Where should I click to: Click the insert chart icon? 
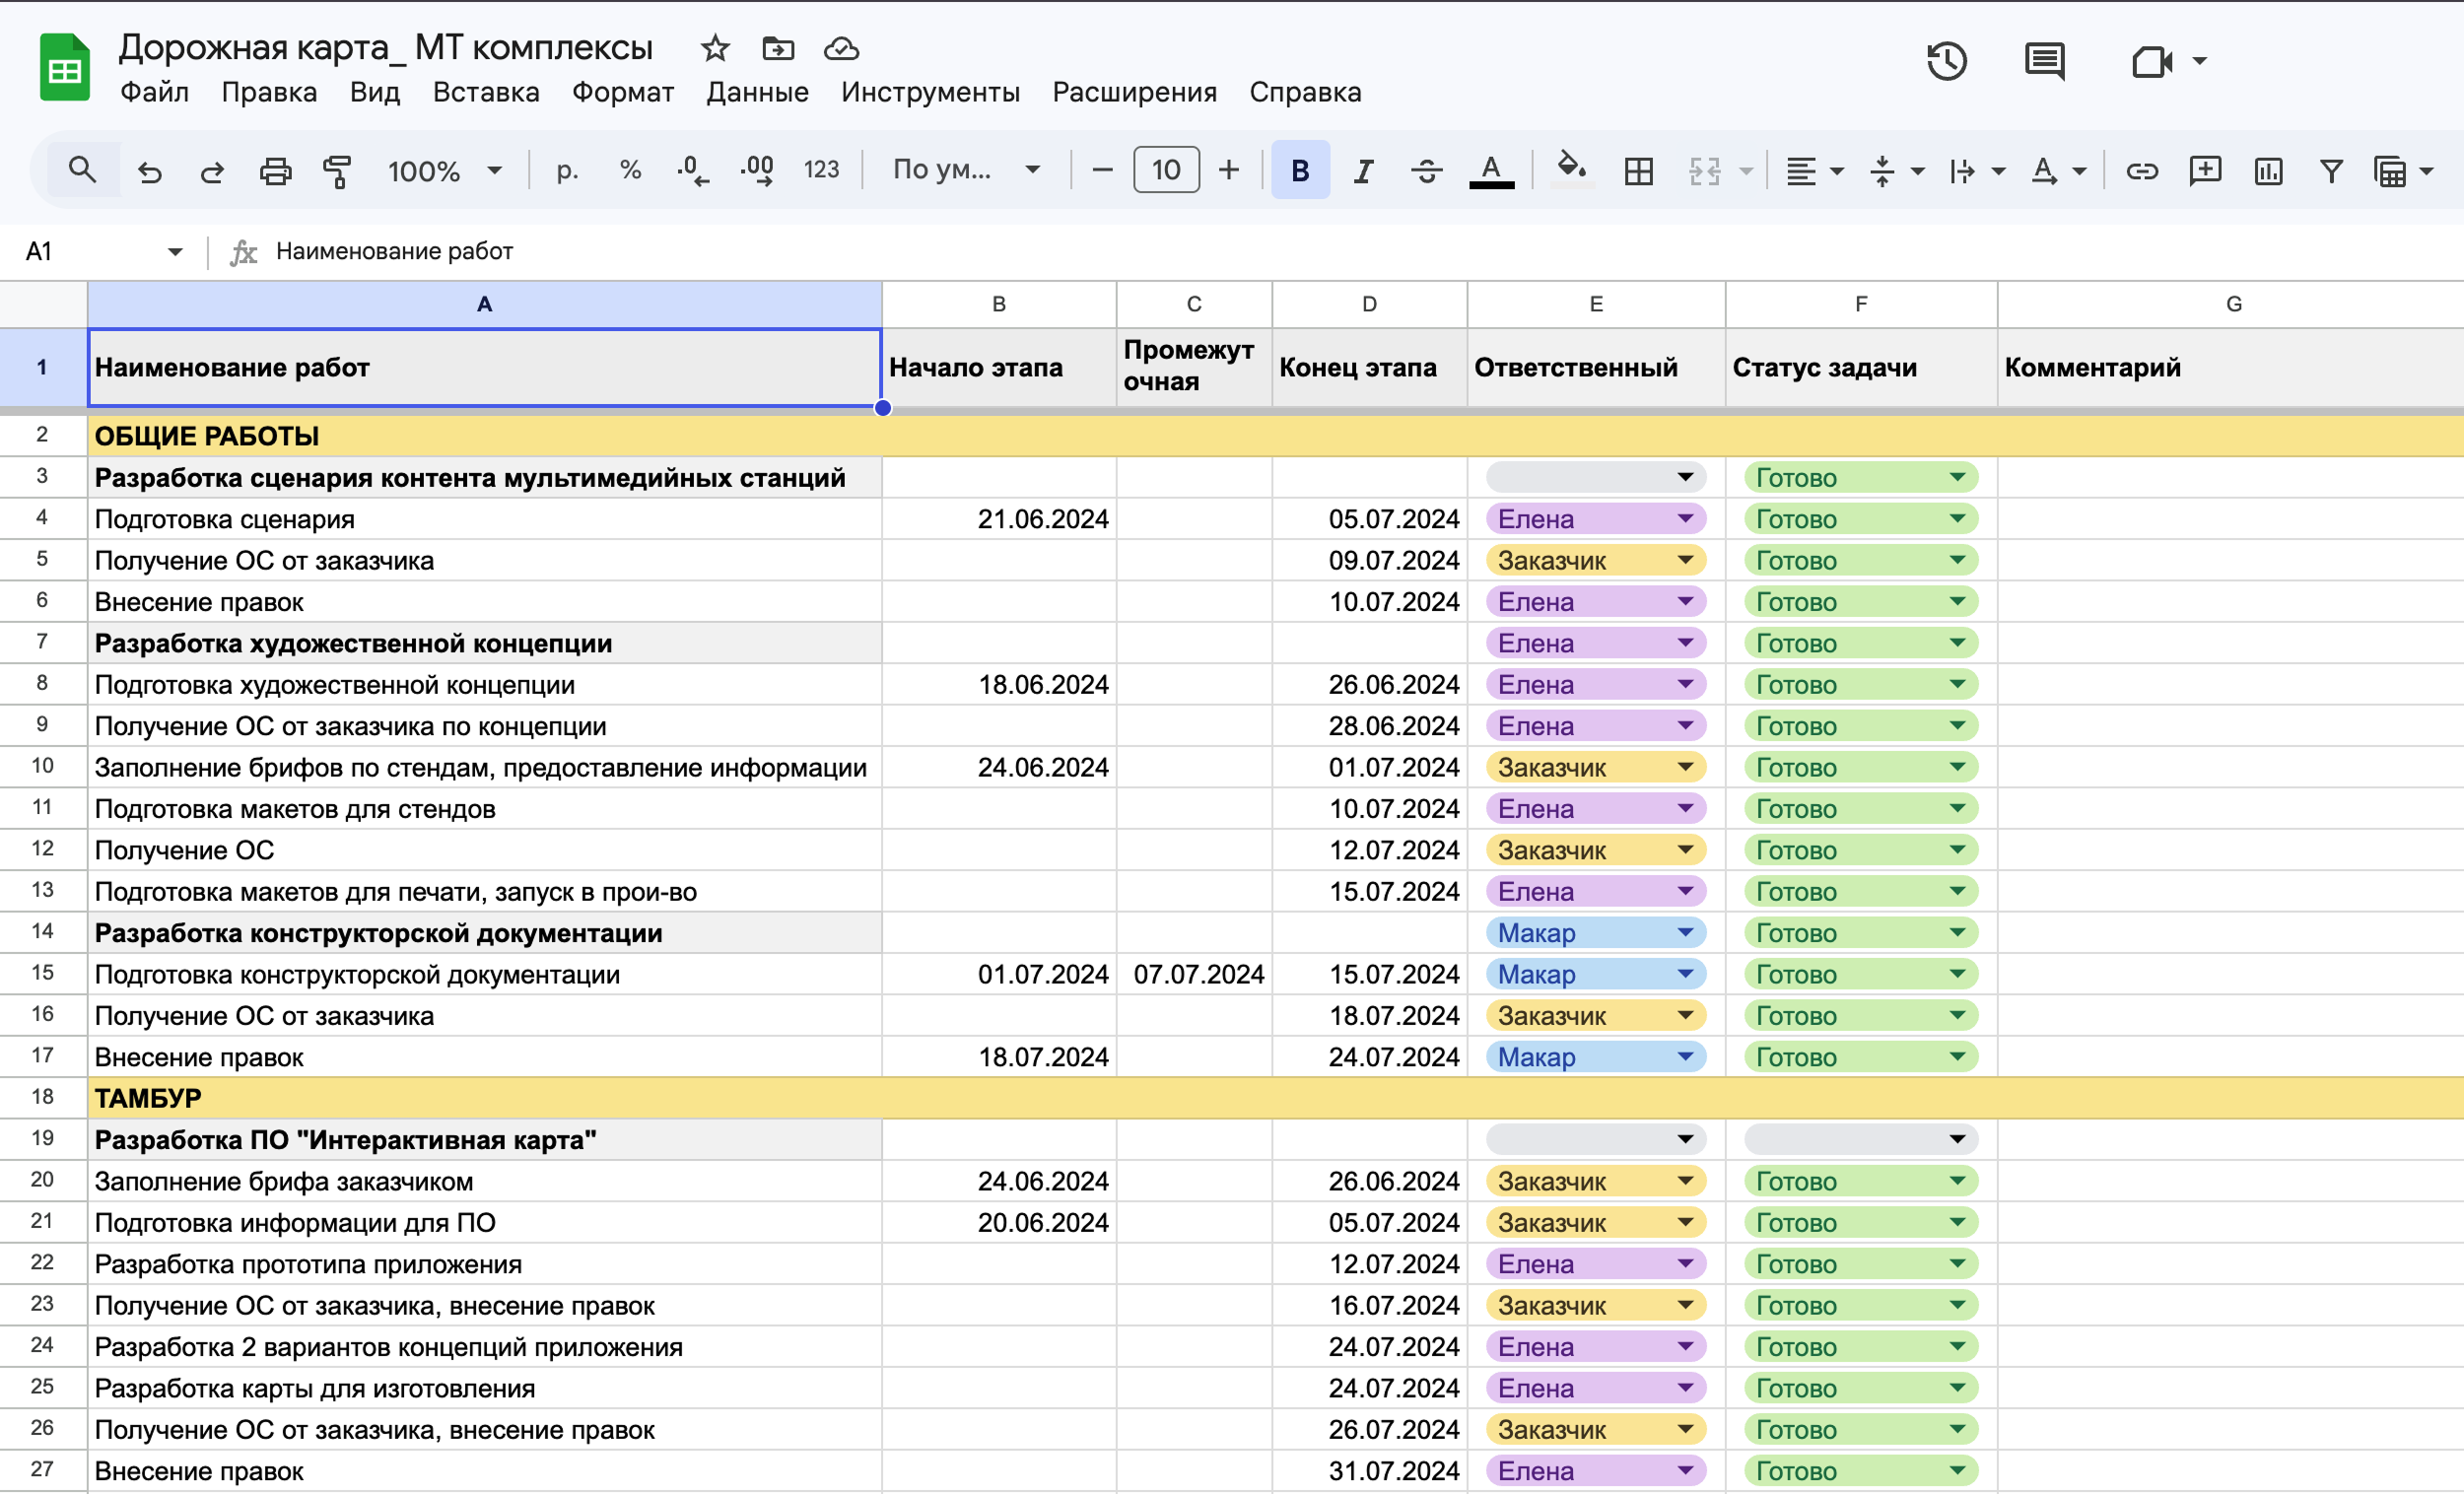pyautogui.click(x=2268, y=171)
